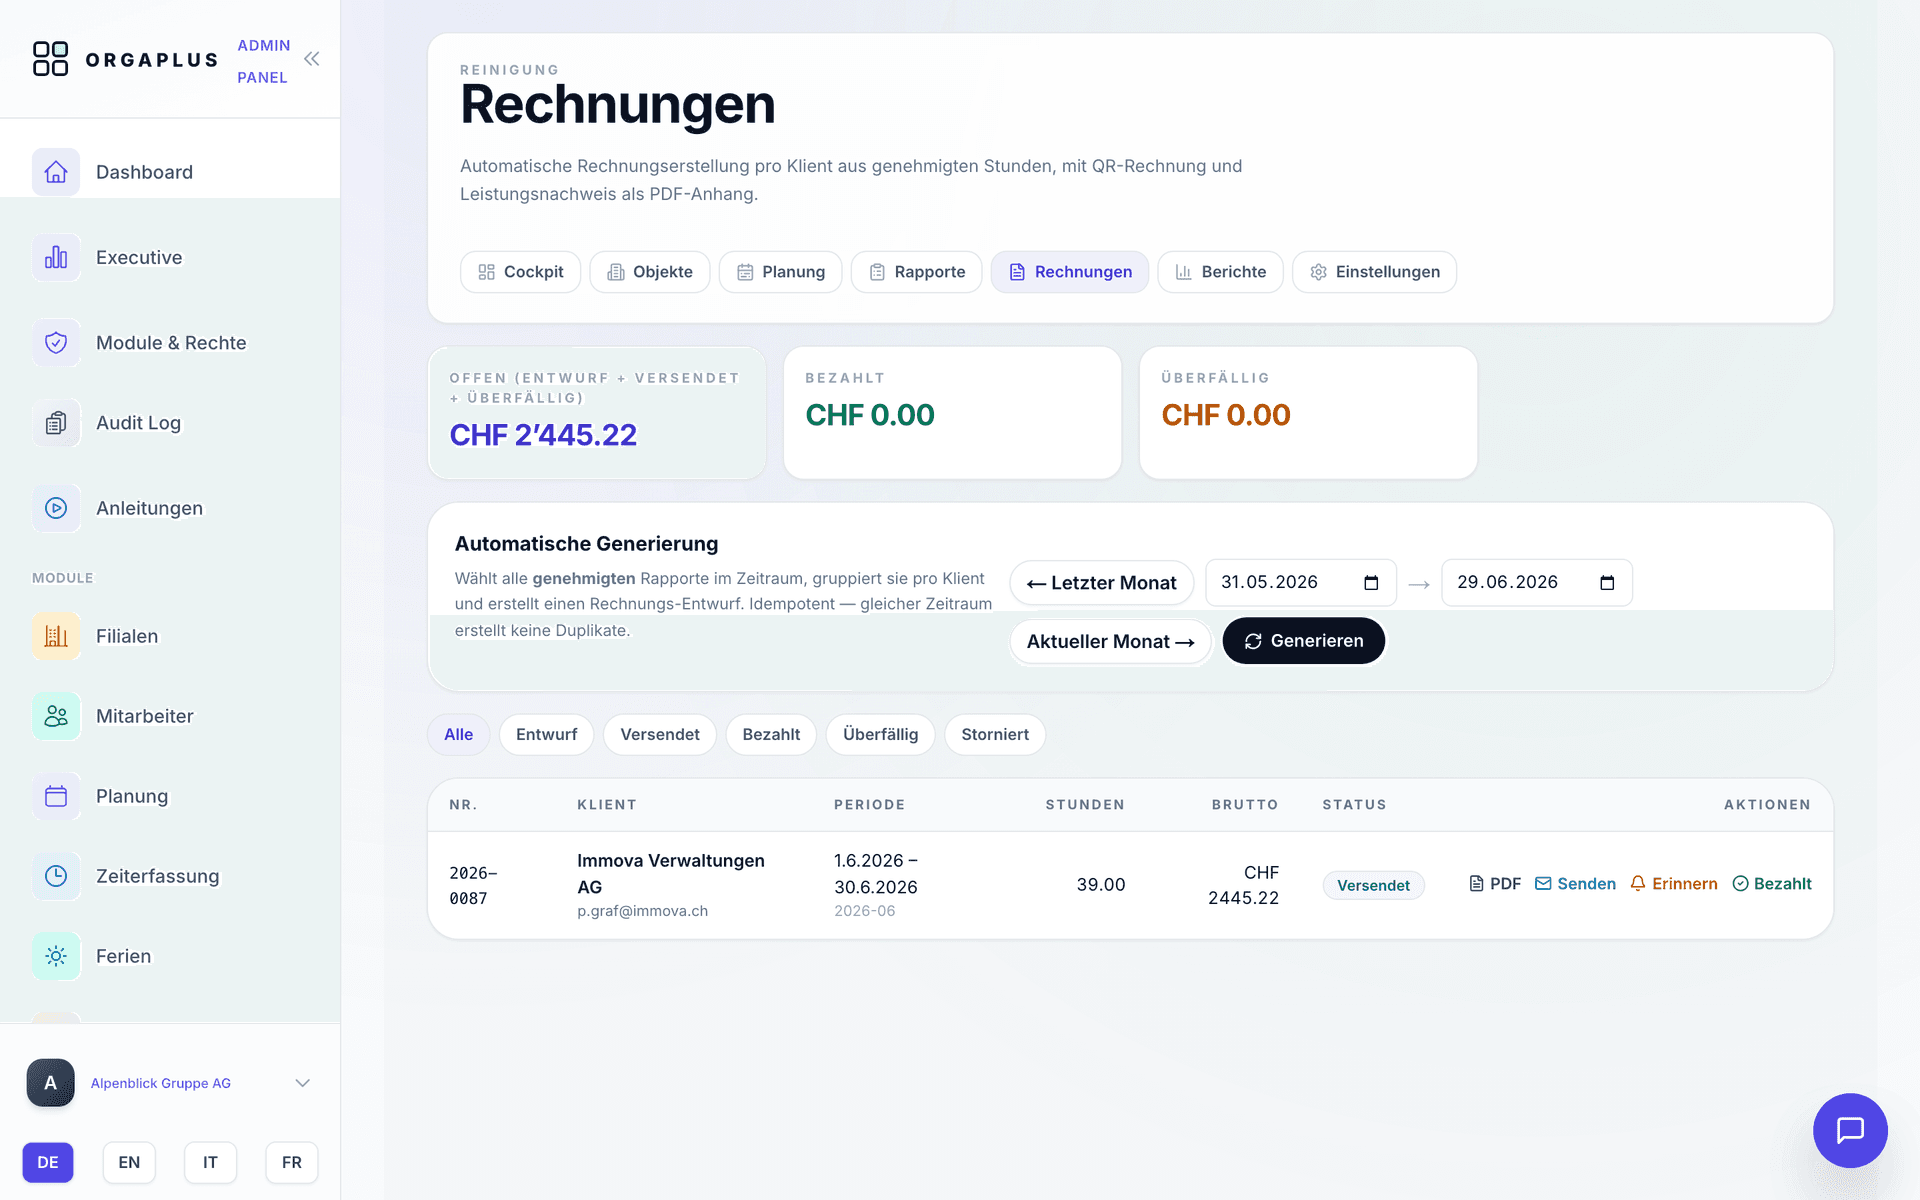This screenshot has height=1200, width=1920.
Task: Expand the Alpenblick Gruppe AG account dropdown
Action: click(302, 1083)
